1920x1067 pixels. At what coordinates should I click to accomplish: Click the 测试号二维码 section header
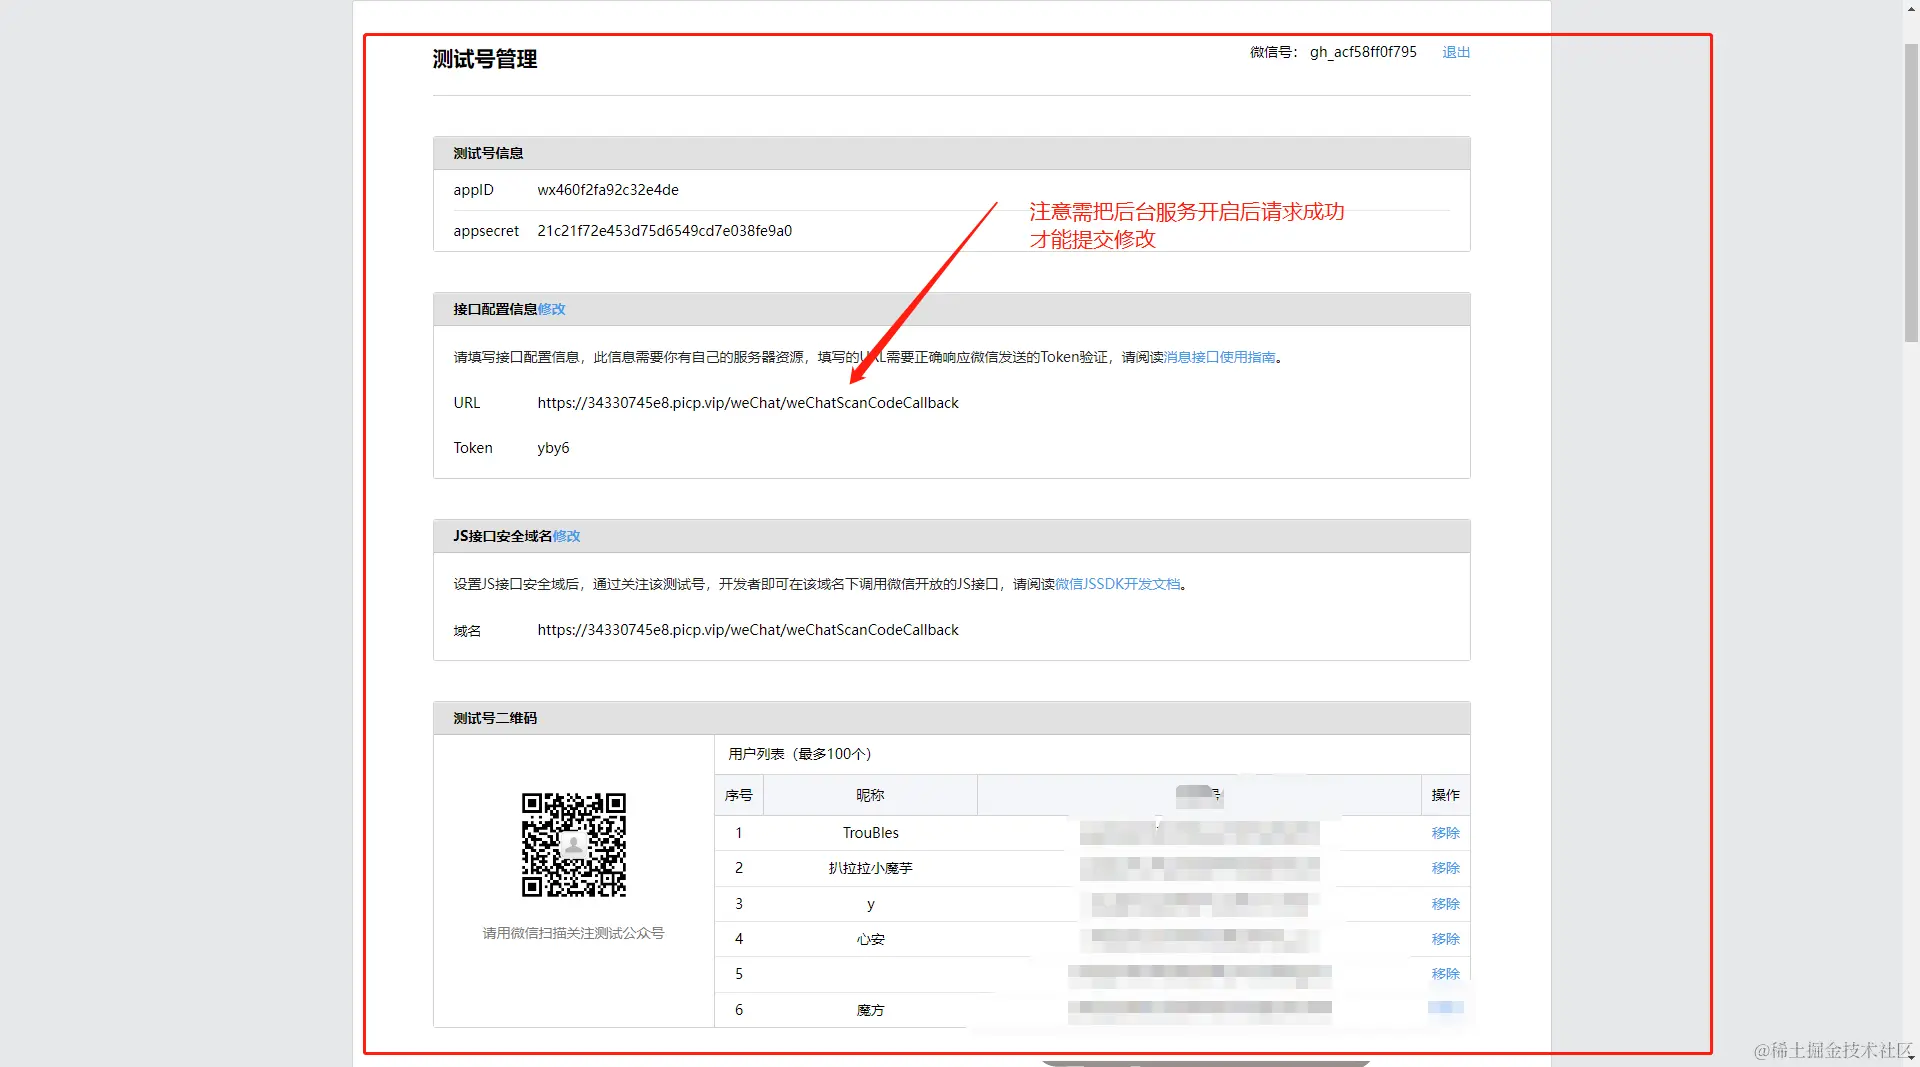pyautogui.click(x=952, y=718)
